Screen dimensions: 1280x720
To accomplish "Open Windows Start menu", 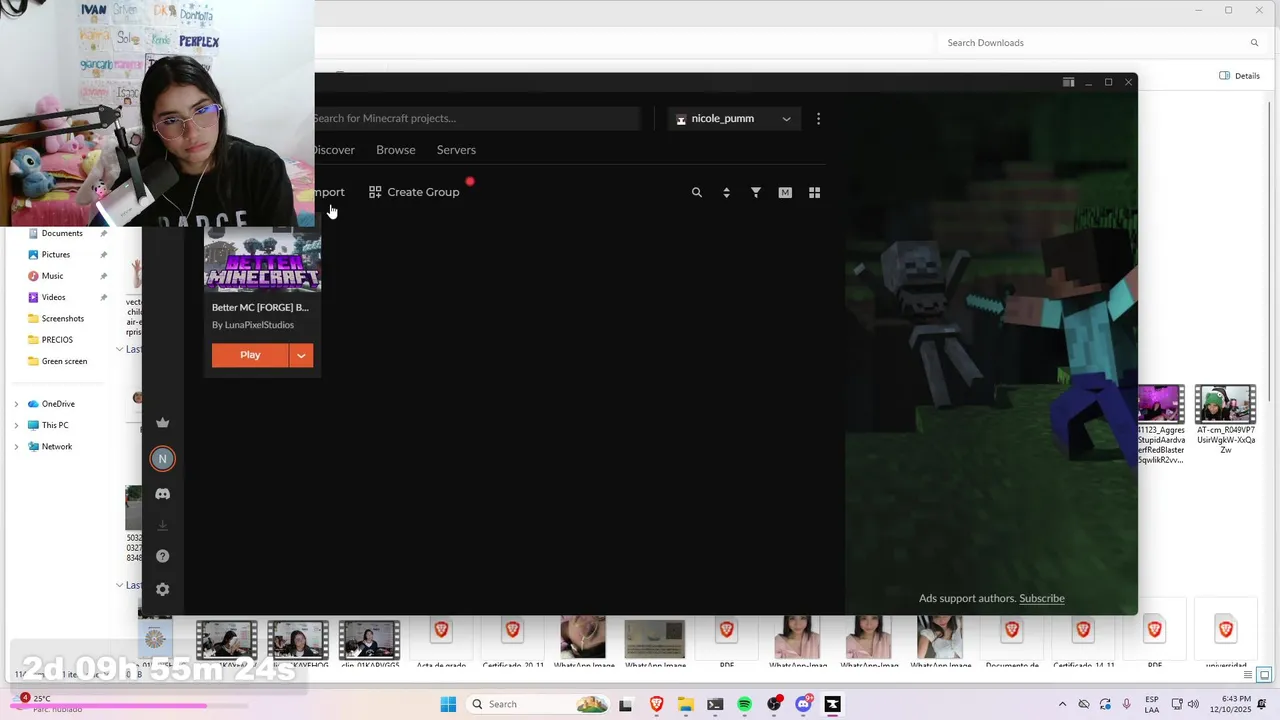I will coord(448,704).
